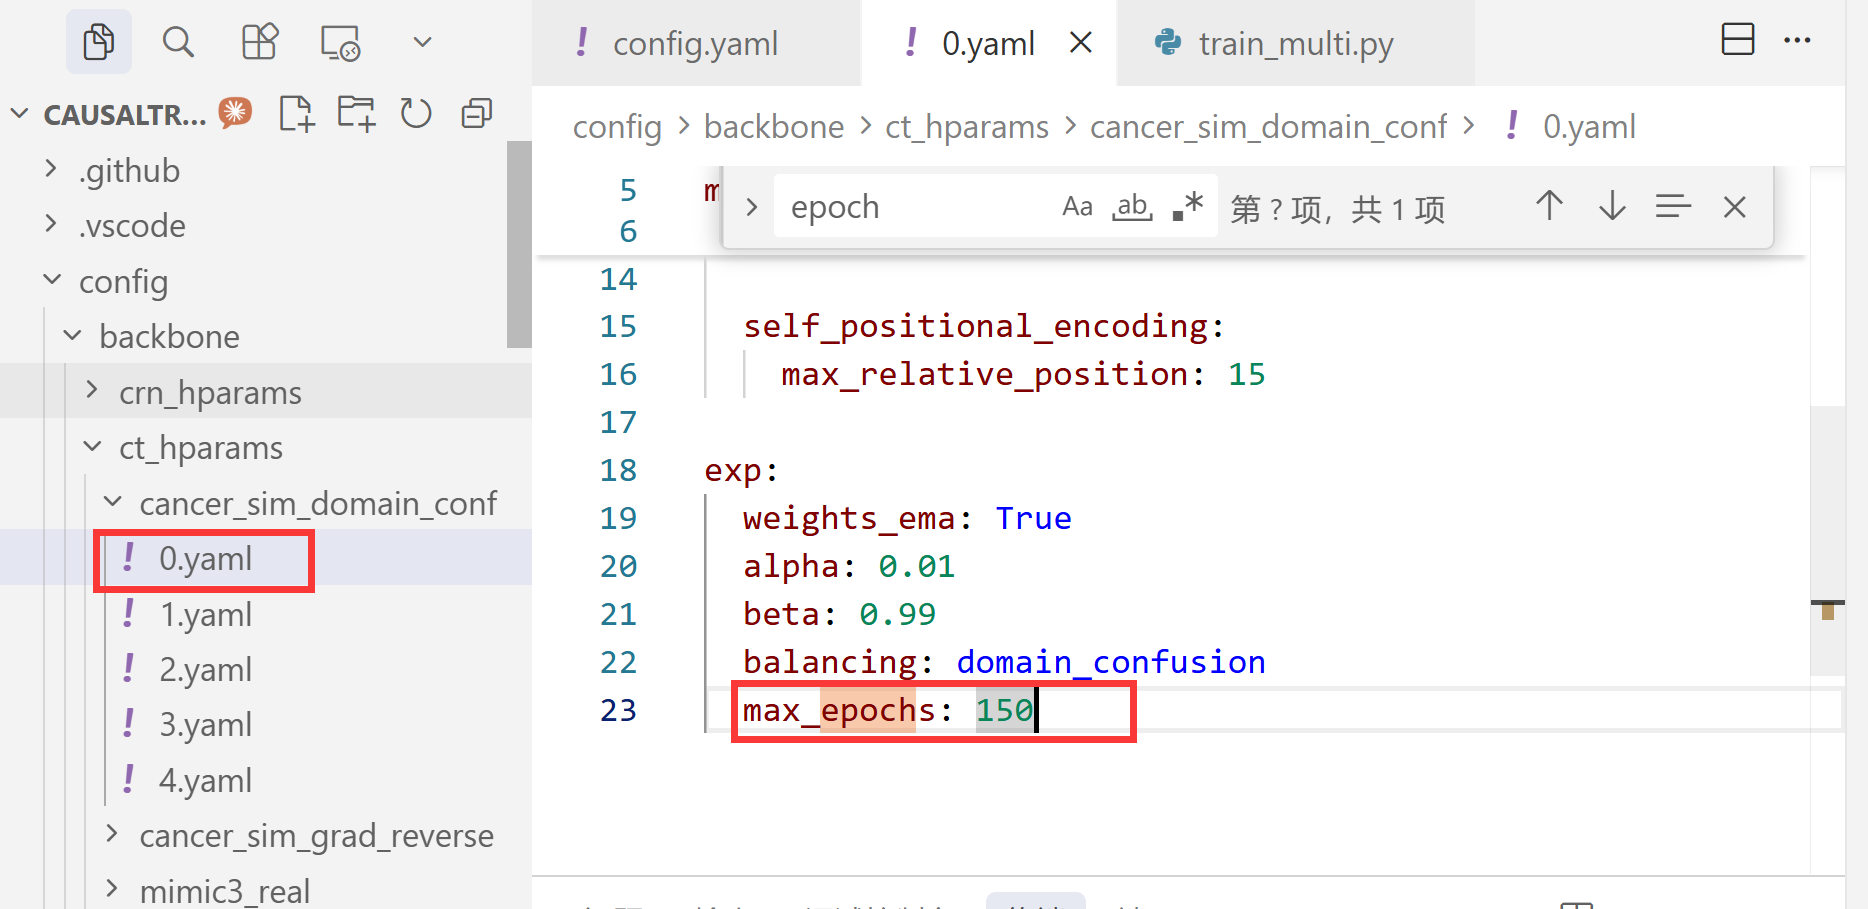Click the self_positional_encoding key

pyautogui.click(x=975, y=326)
